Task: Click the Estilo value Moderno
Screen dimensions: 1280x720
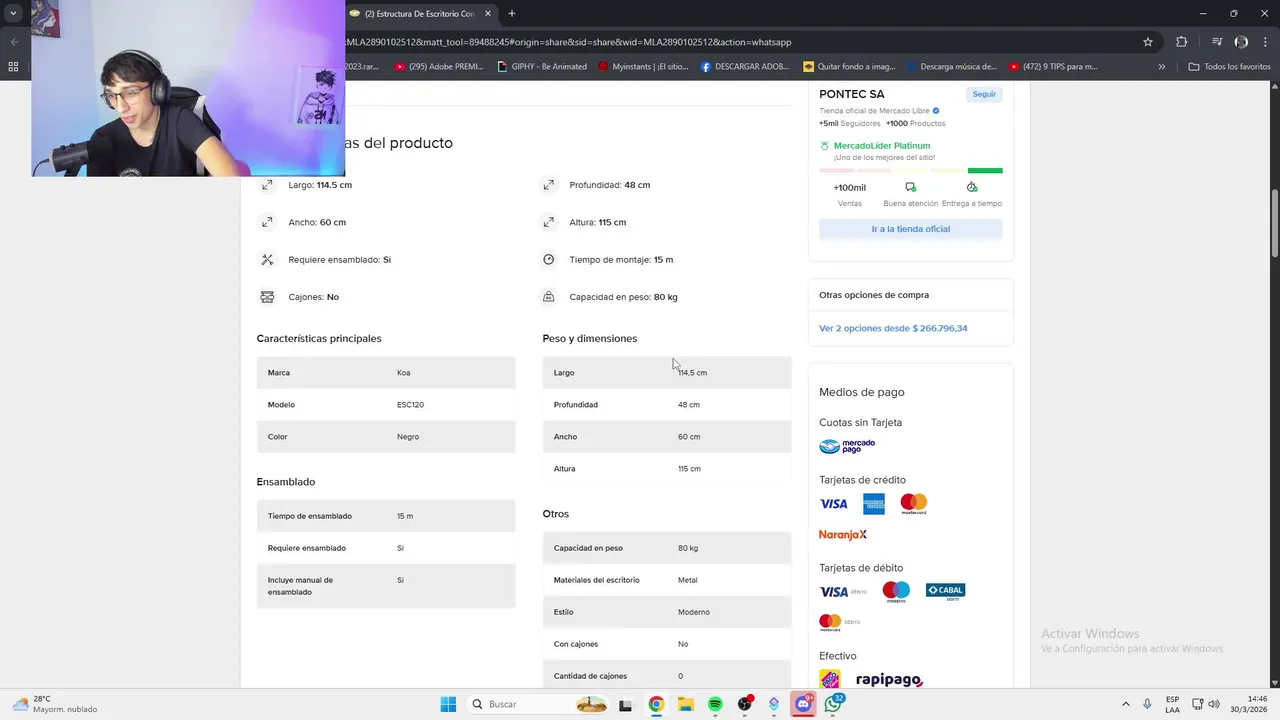Action: pos(694,612)
